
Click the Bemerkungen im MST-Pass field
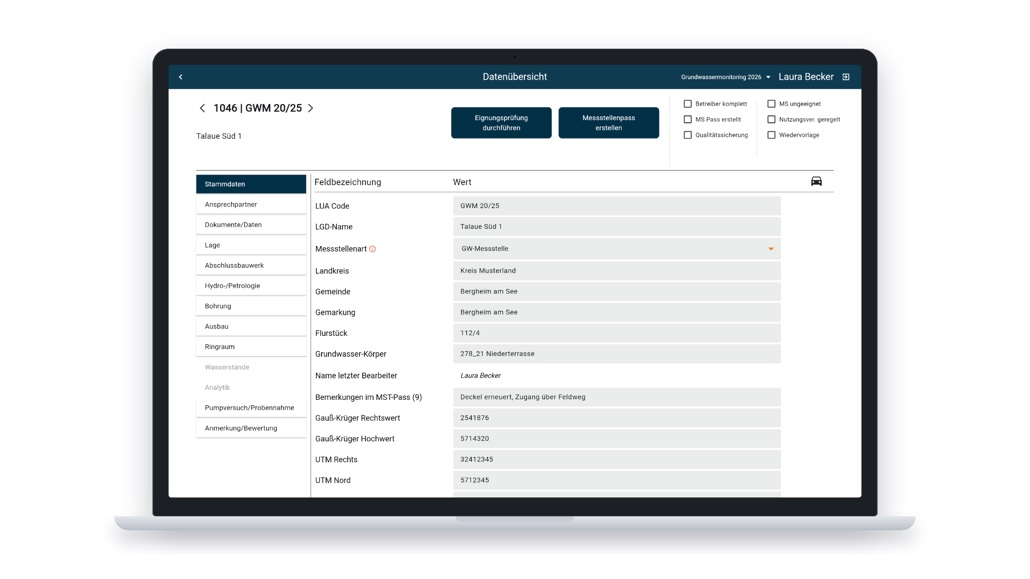617,397
